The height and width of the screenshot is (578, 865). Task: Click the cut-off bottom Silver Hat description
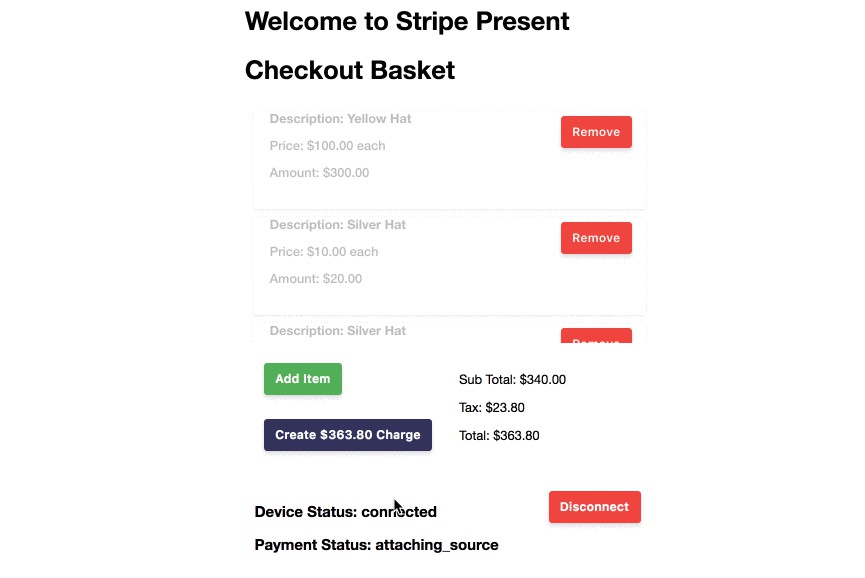click(x=338, y=331)
